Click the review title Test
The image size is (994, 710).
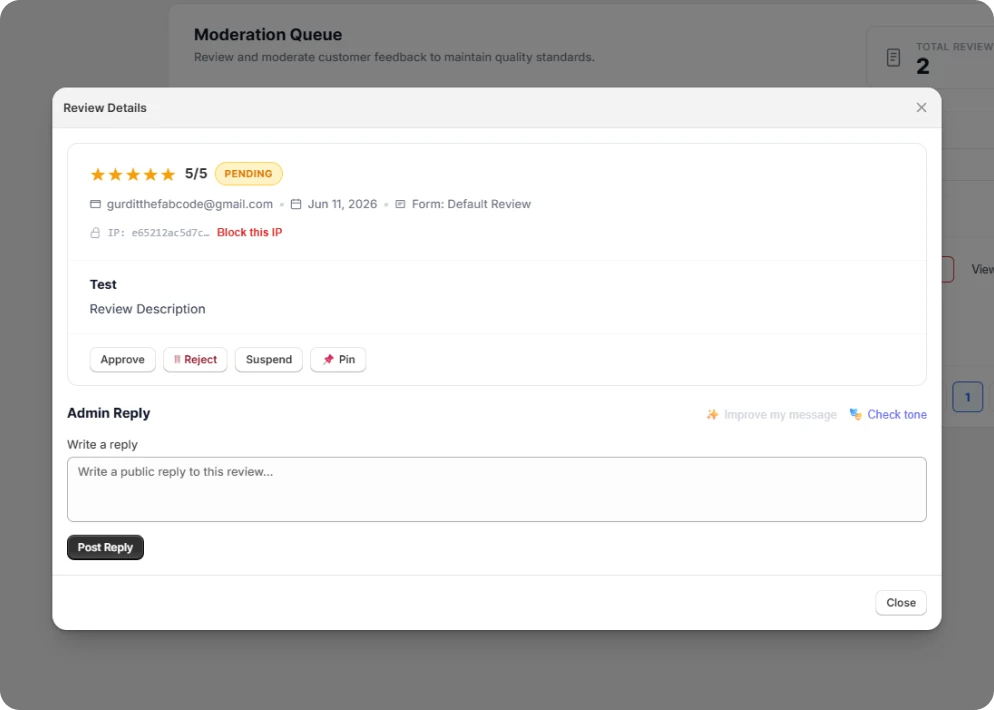103,285
